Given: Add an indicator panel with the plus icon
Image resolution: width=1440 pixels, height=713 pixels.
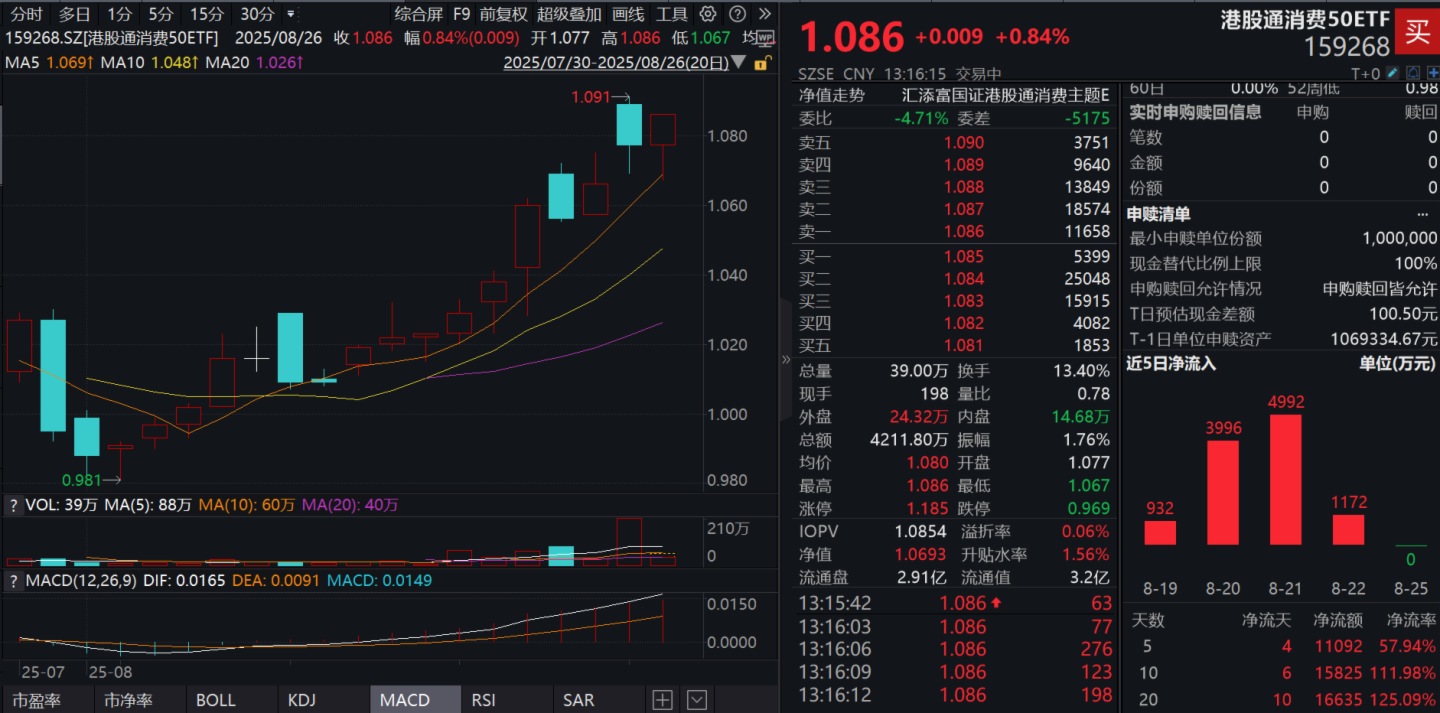Looking at the screenshot, I should click(x=662, y=700).
